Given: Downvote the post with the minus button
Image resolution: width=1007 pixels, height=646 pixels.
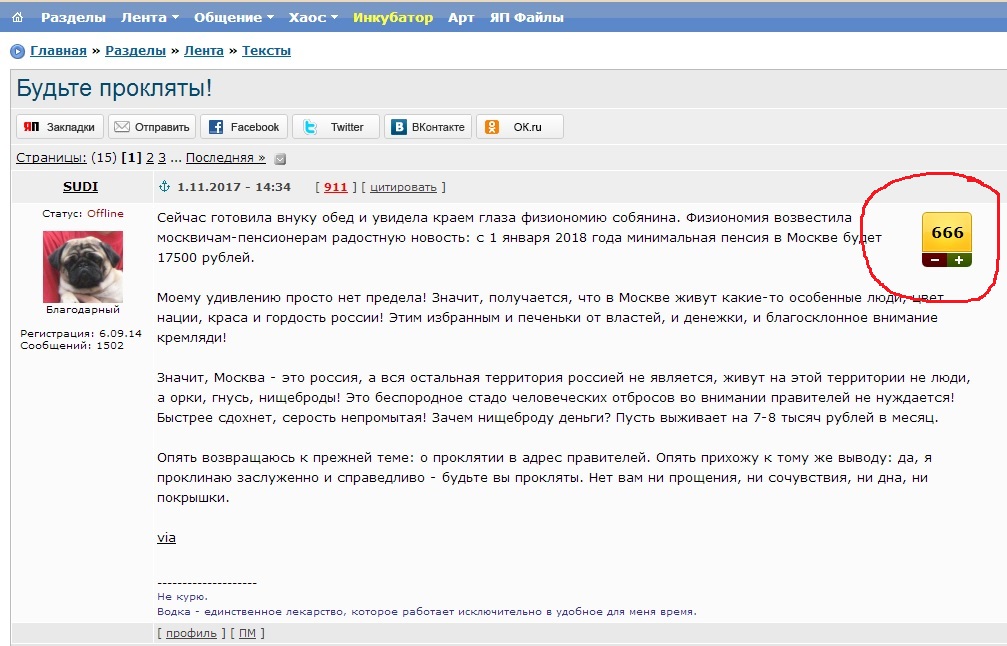Looking at the screenshot, I should click(x=934, y=260).
